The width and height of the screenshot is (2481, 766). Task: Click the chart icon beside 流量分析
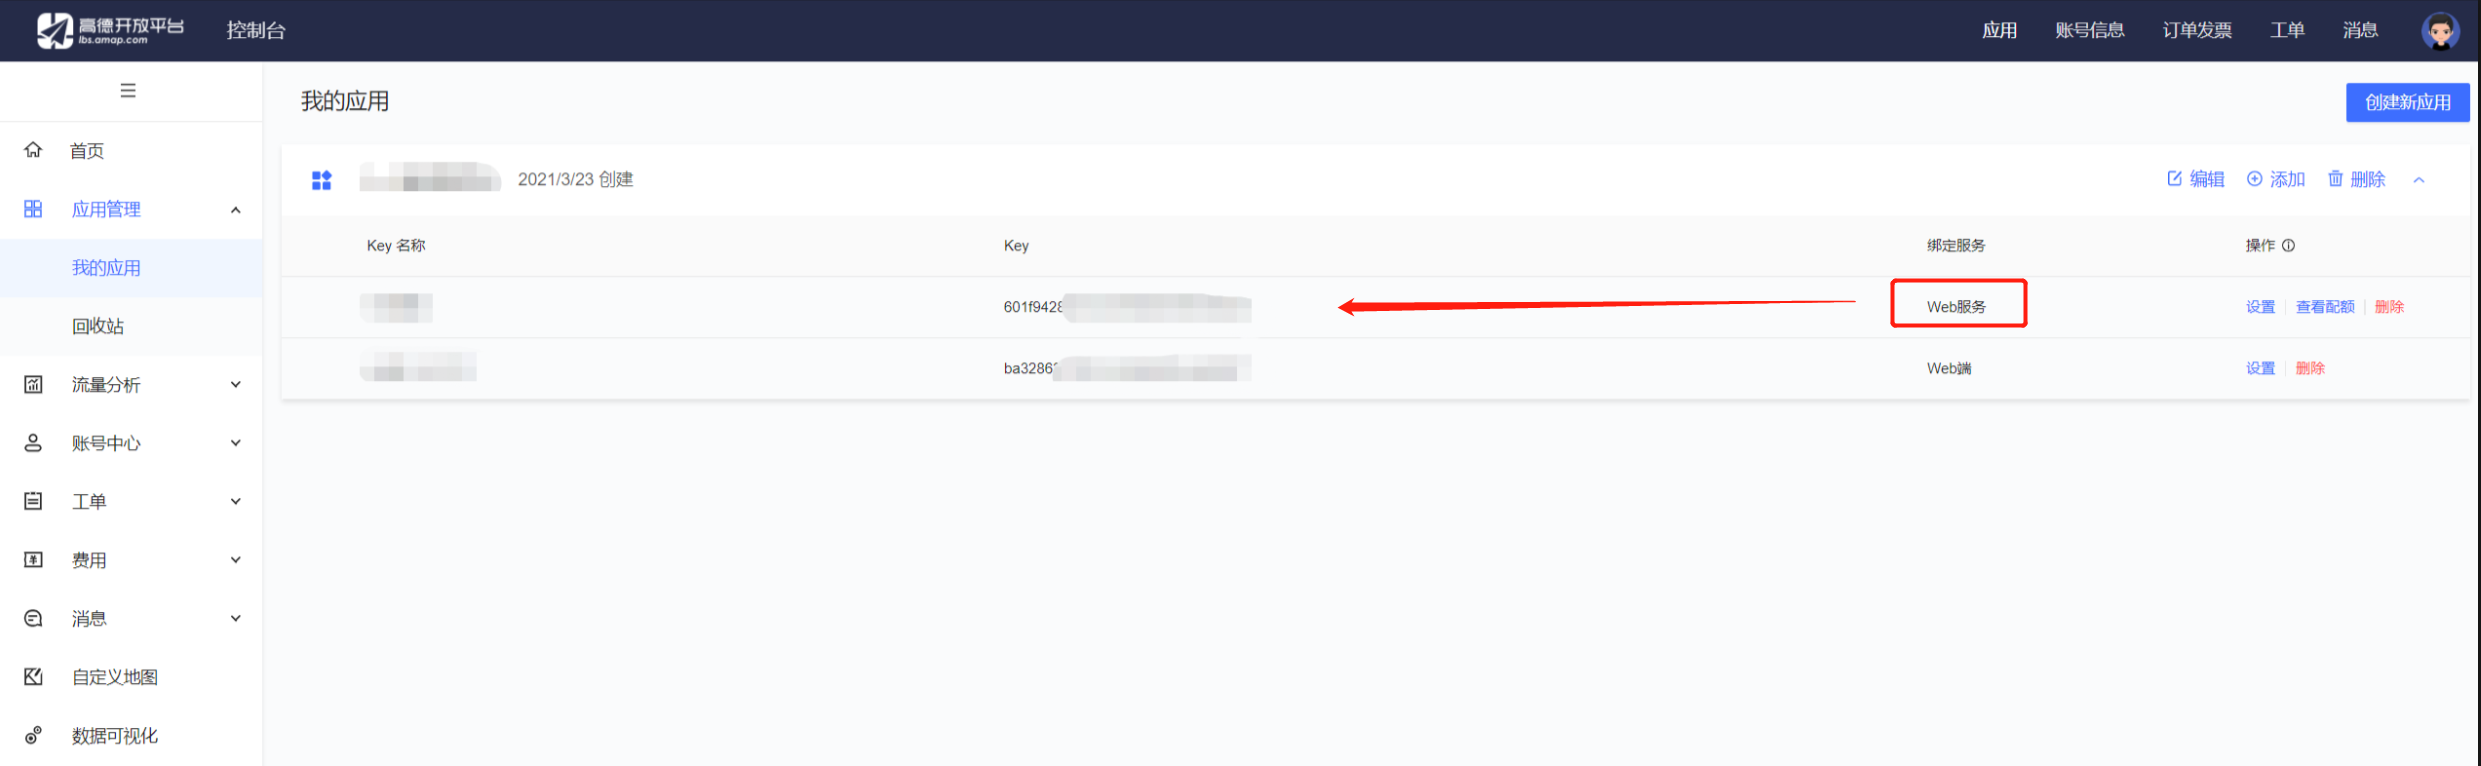[x=33, y=385]
